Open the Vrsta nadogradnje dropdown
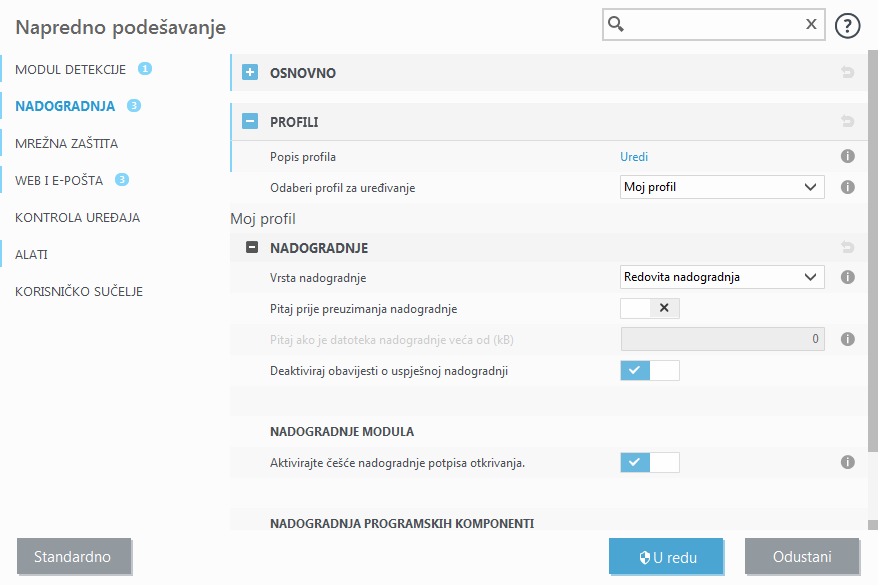Screen dimensions: 878x585 click(x=722, y=277)
